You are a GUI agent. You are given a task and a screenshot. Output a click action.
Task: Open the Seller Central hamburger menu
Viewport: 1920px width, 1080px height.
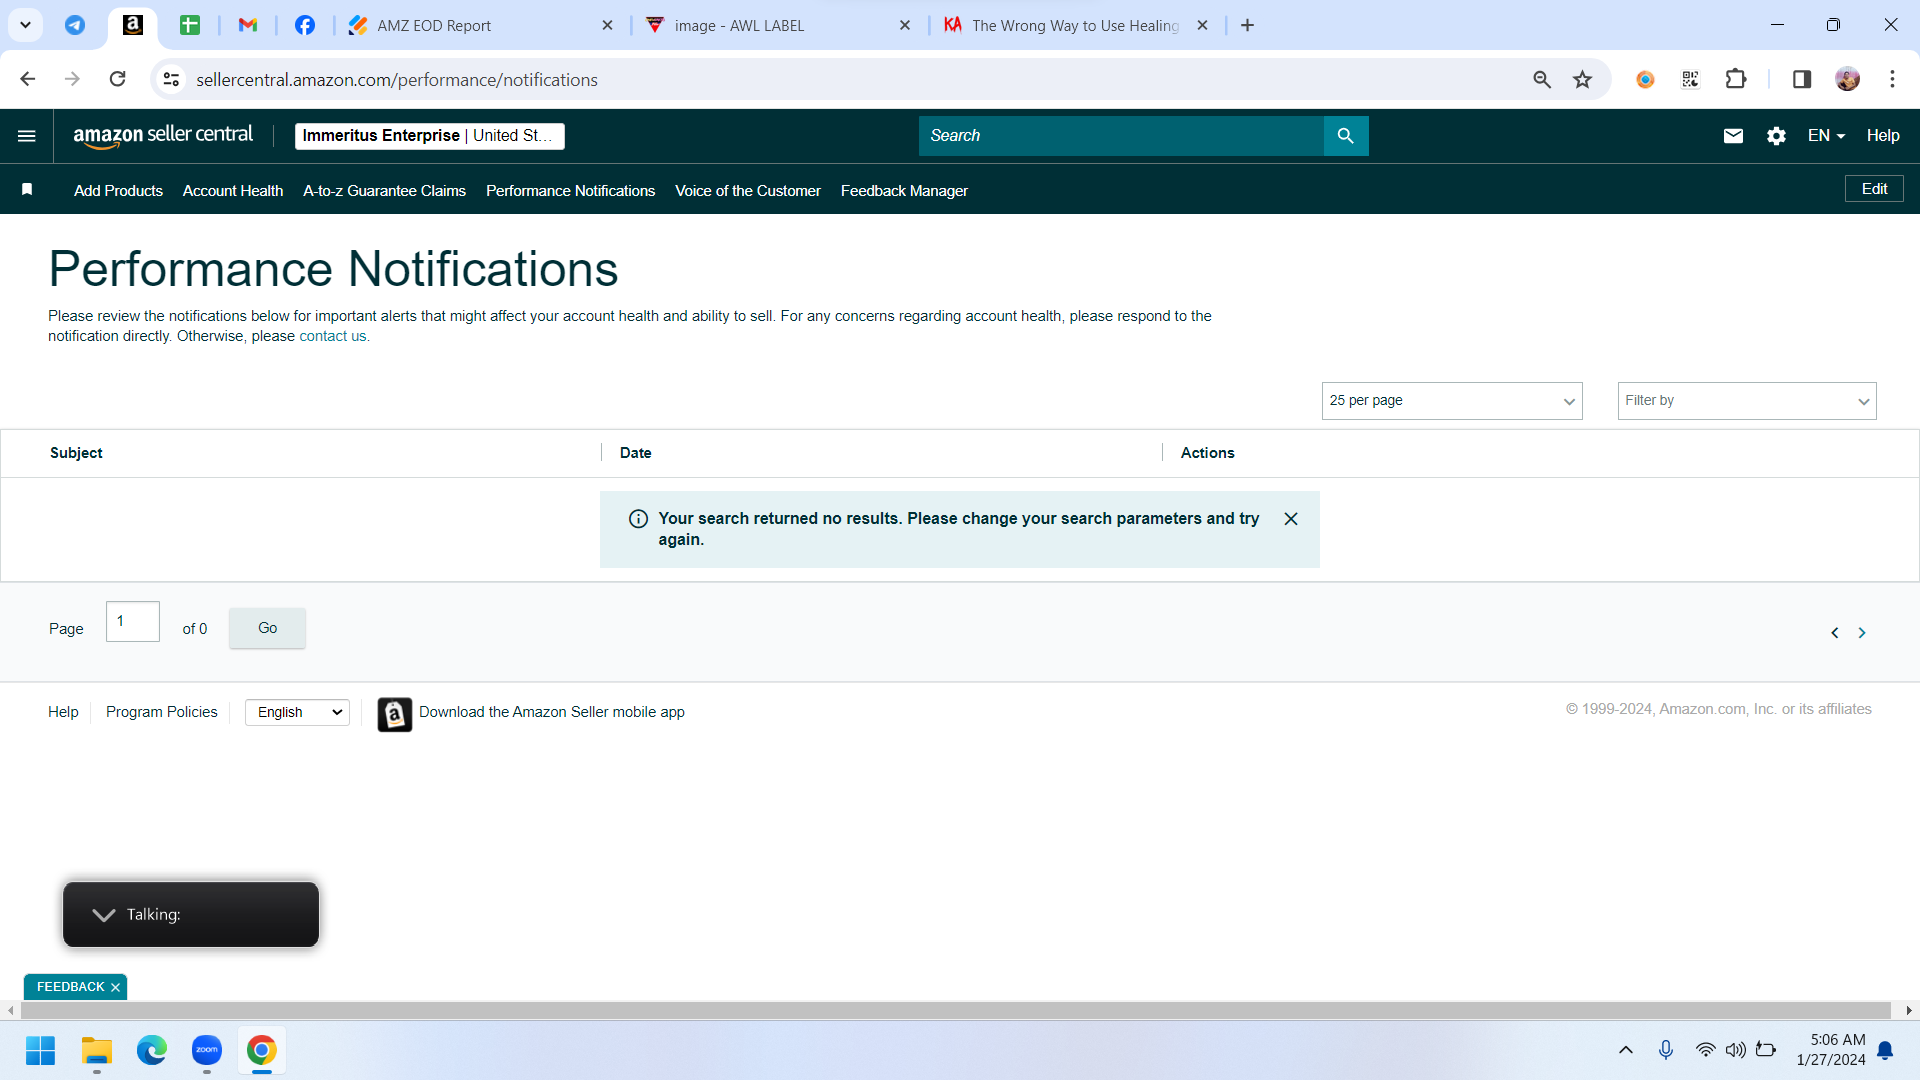click(x=27, y=136)
